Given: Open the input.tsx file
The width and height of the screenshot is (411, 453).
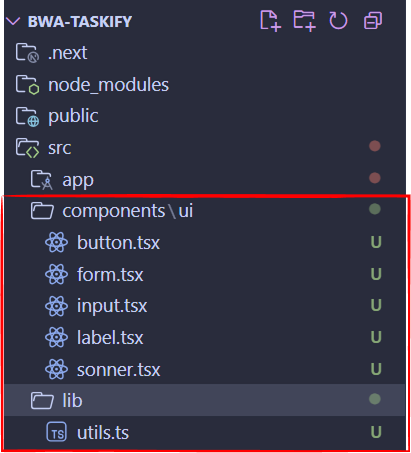Looking at the screenshot, I should click(112, 306).
